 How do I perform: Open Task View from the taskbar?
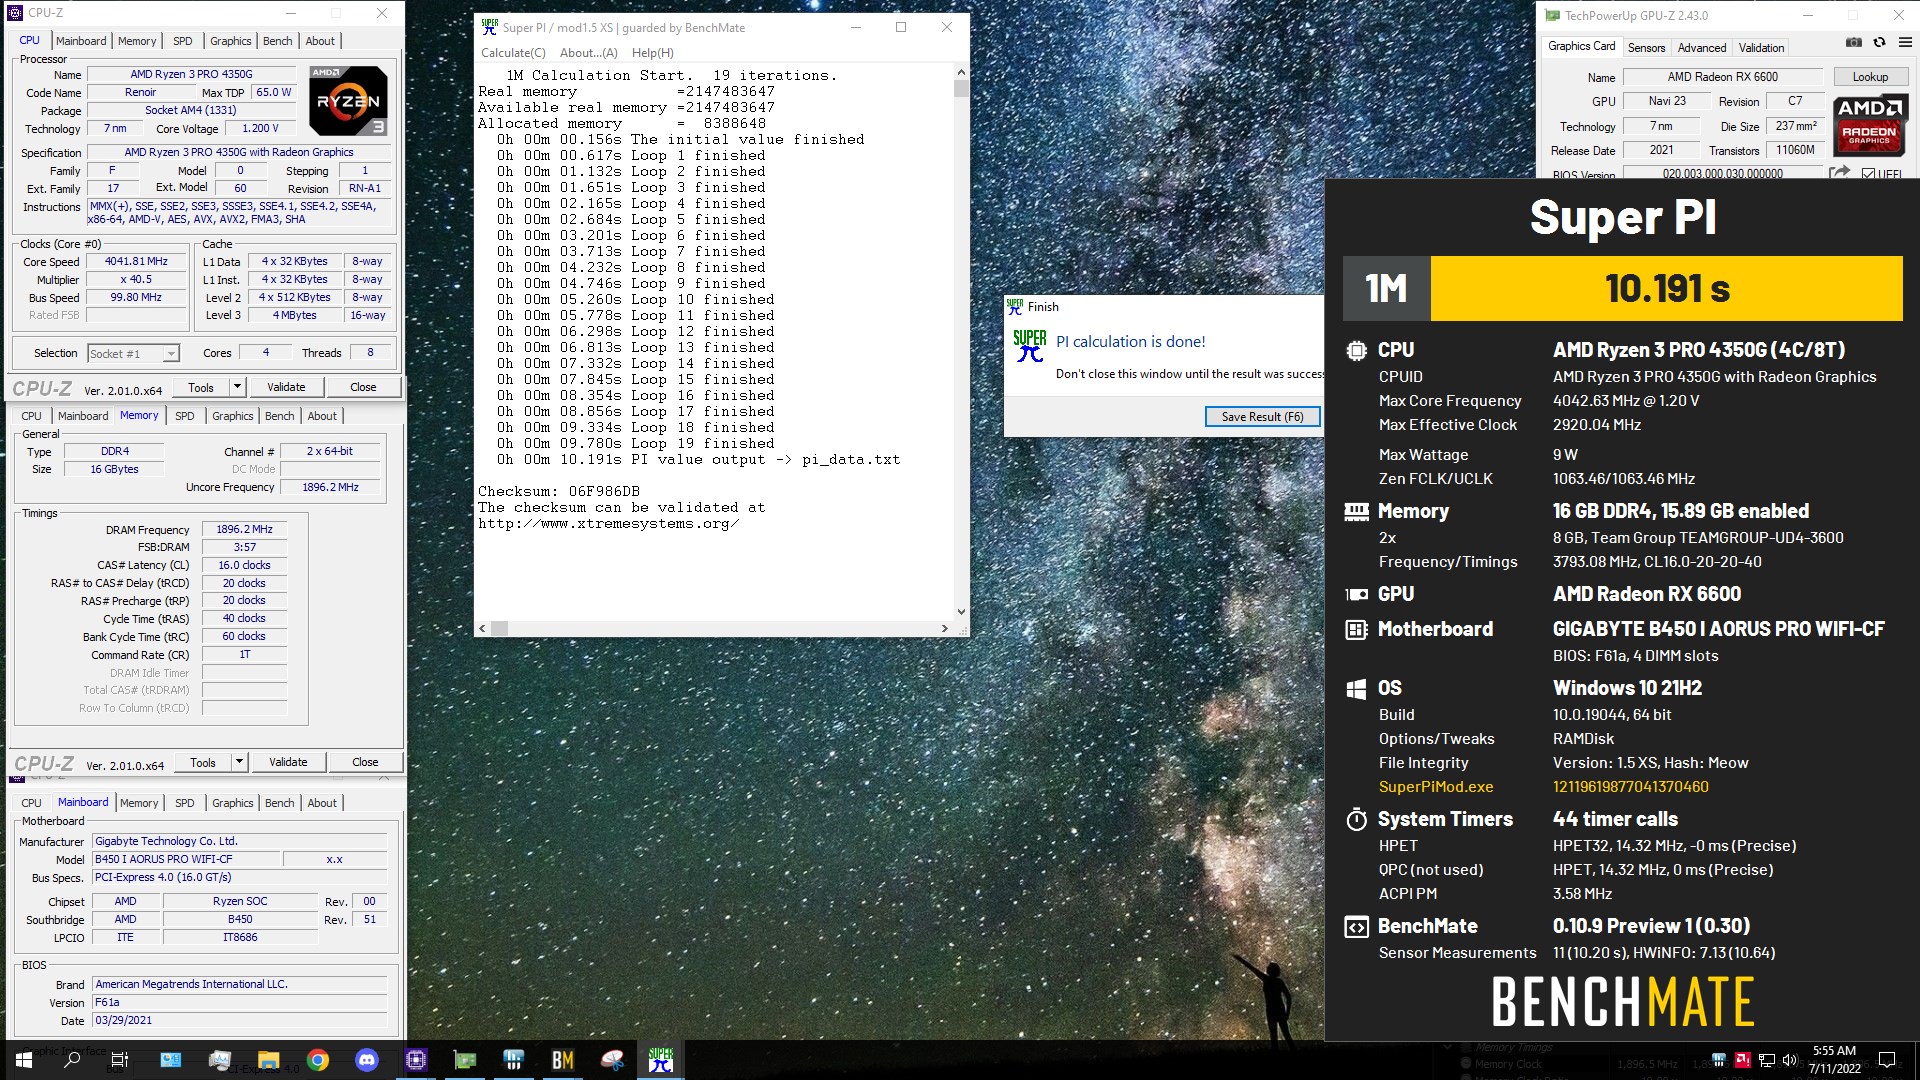pyautogui.click(x=119, y=1060)
